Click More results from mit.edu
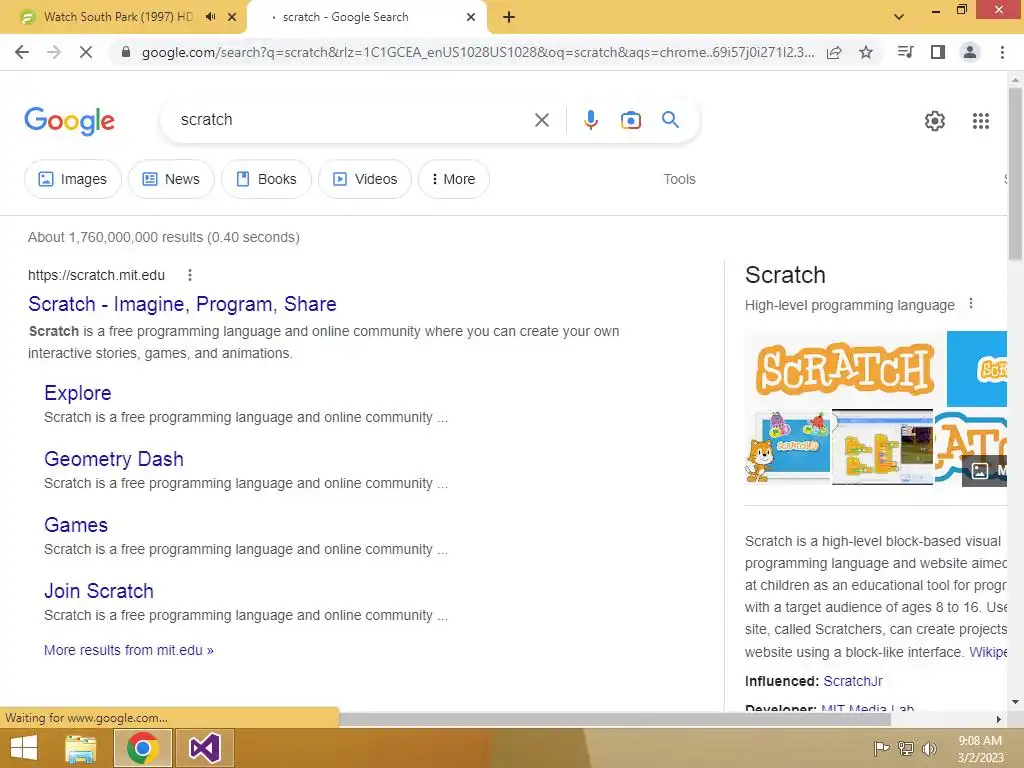Screen dimensions: 1024x768 pyautogui.click(x=129, y=650)
